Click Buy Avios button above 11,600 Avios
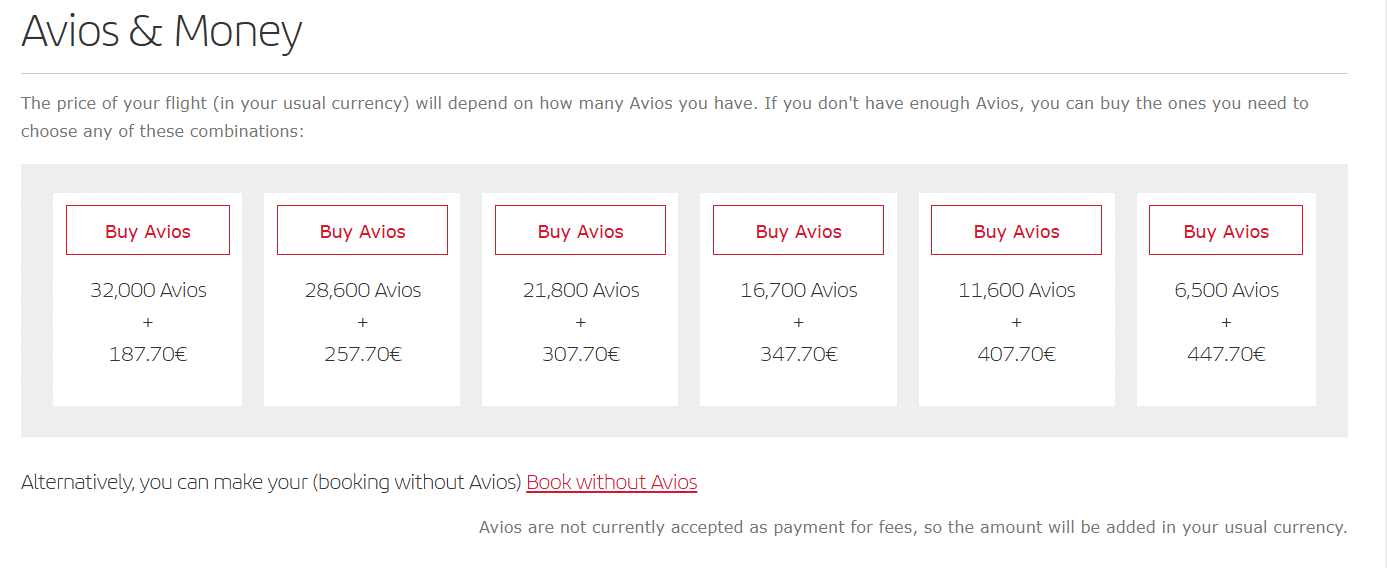The image size is (1387, 568). pos(1016,230)
